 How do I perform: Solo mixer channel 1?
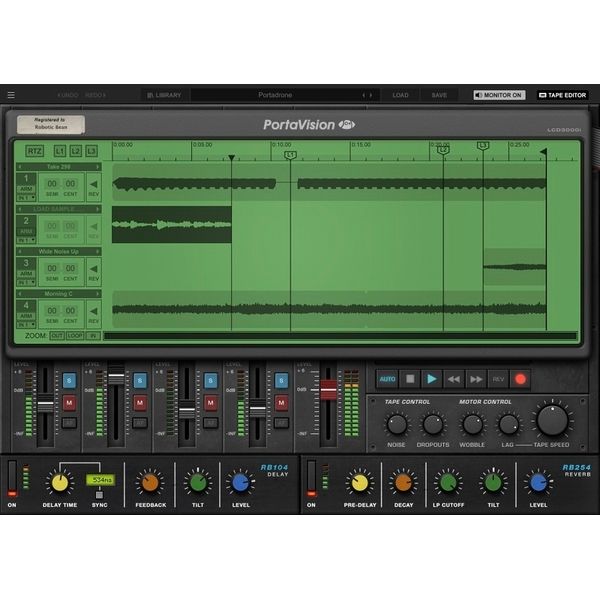69,380
